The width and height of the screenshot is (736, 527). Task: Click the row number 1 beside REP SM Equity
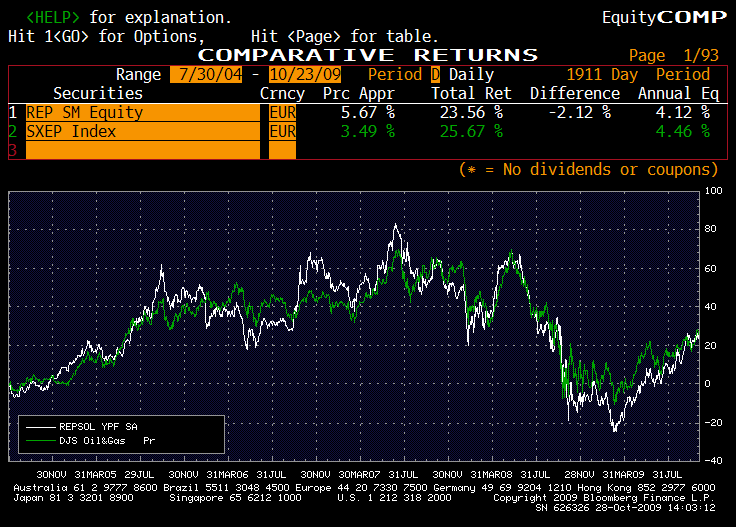point(13,113)
